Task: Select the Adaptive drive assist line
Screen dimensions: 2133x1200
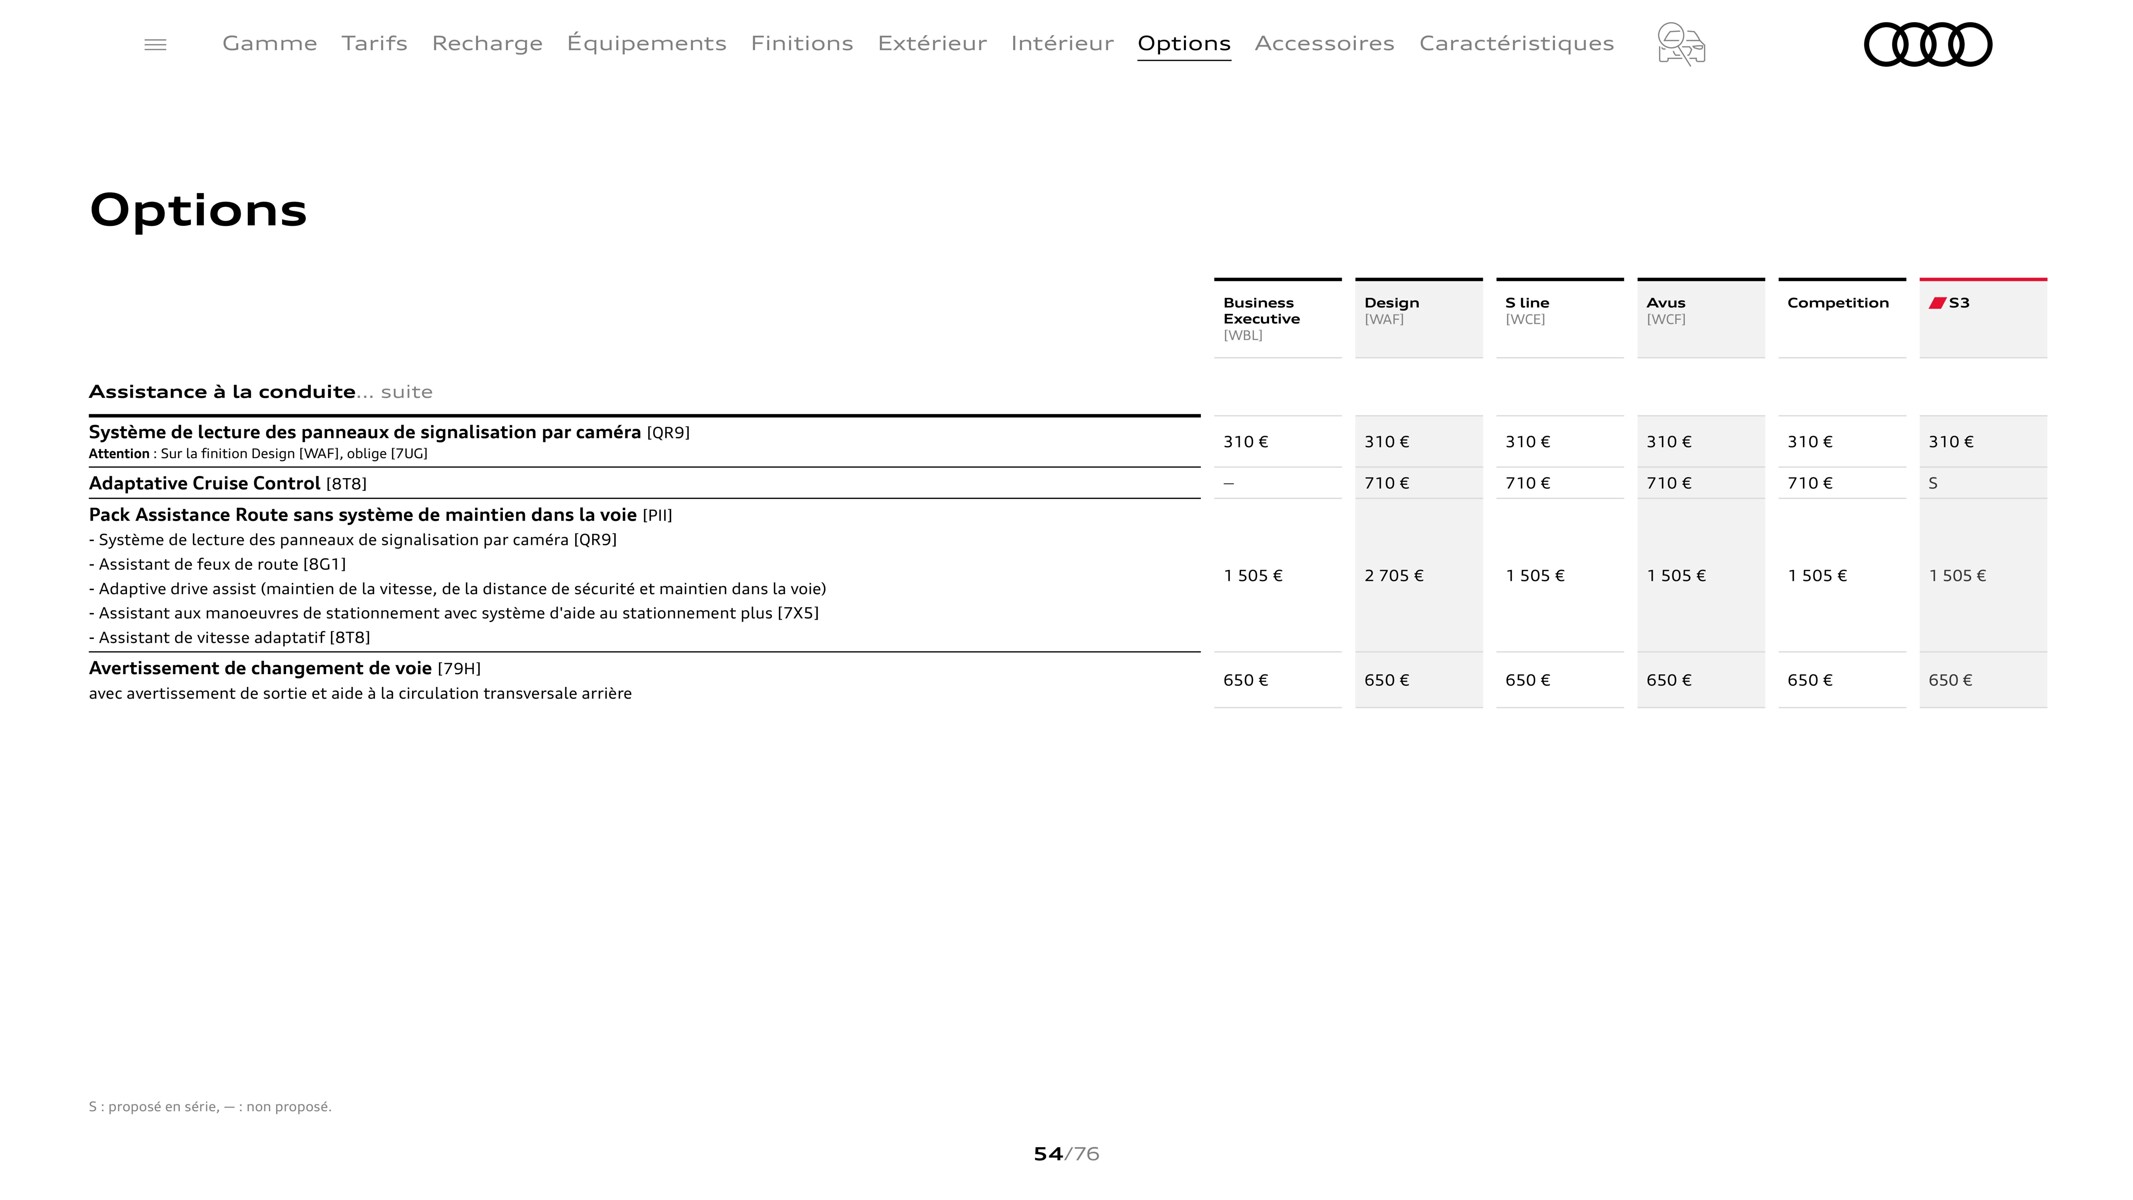Action: point(457,589)
